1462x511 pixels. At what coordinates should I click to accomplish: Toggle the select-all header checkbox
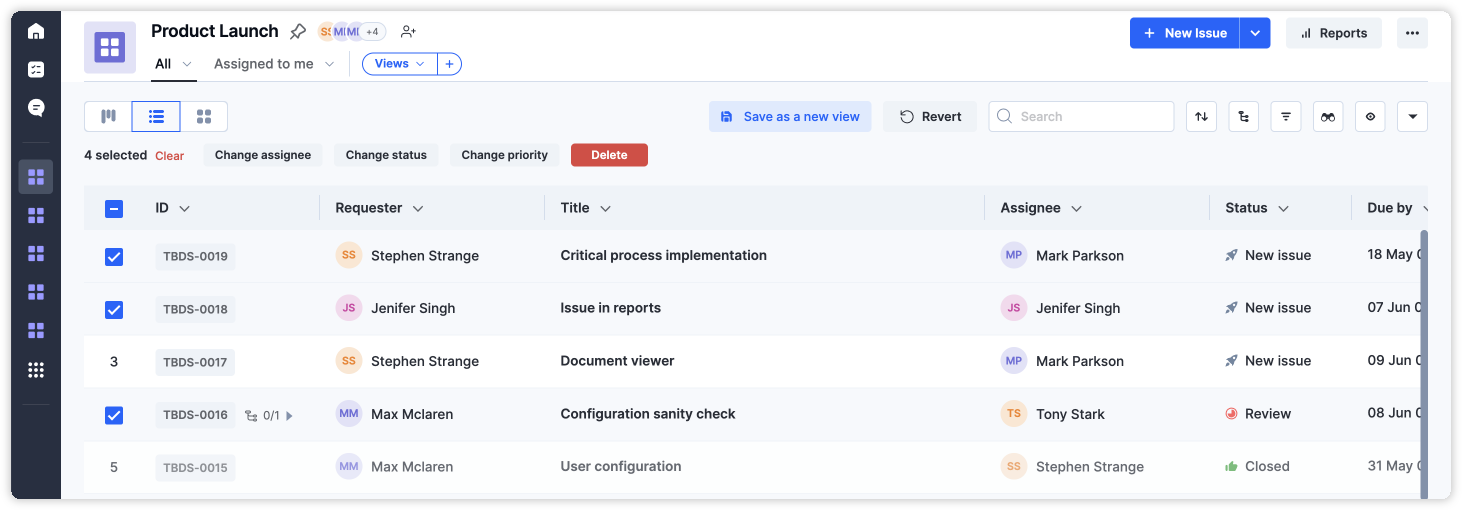[x=114, y=209]
